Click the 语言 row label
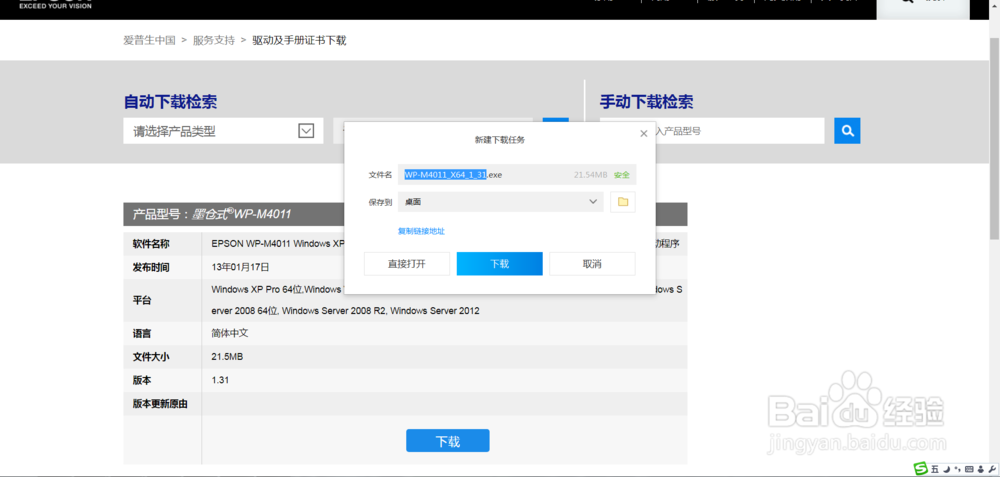 click(x=142, y=334)
